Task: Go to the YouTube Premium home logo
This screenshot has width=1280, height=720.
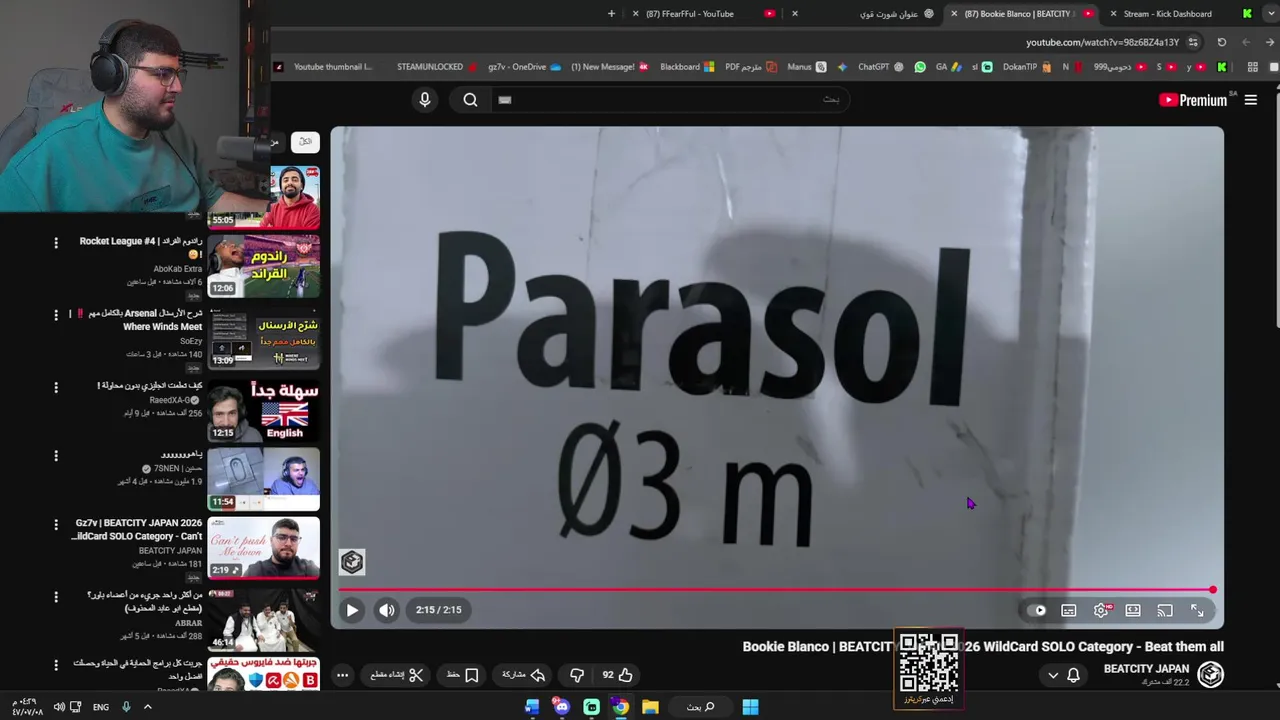Action: (1193, 100)
